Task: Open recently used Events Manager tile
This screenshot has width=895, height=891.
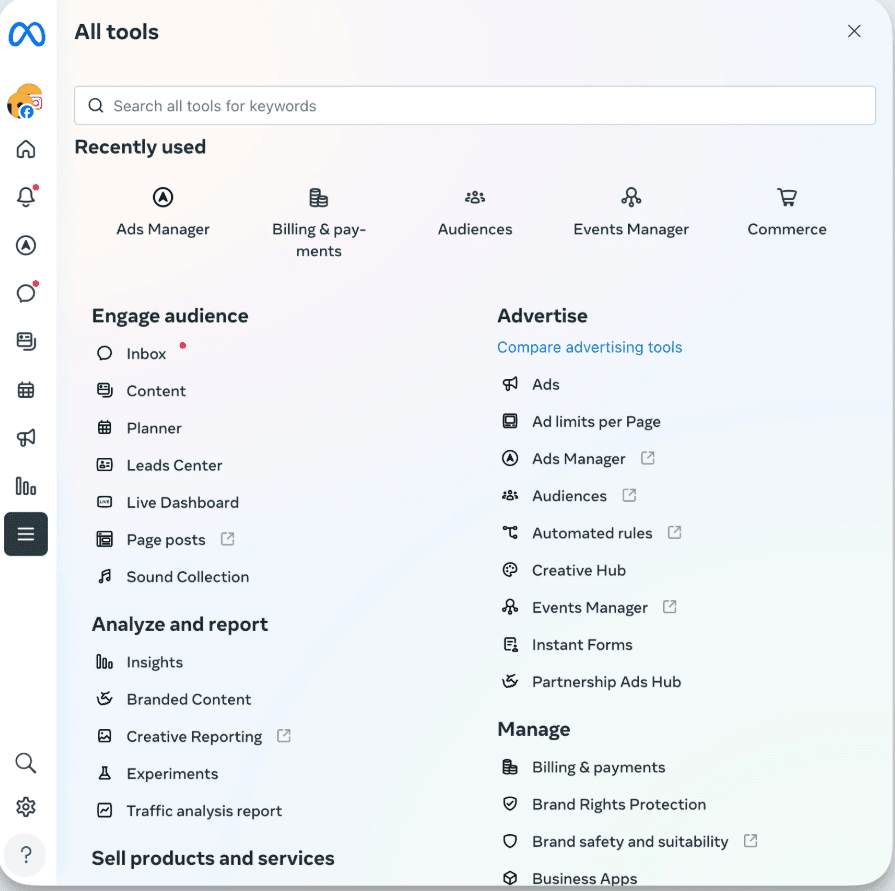Action: tap(631, 212)
